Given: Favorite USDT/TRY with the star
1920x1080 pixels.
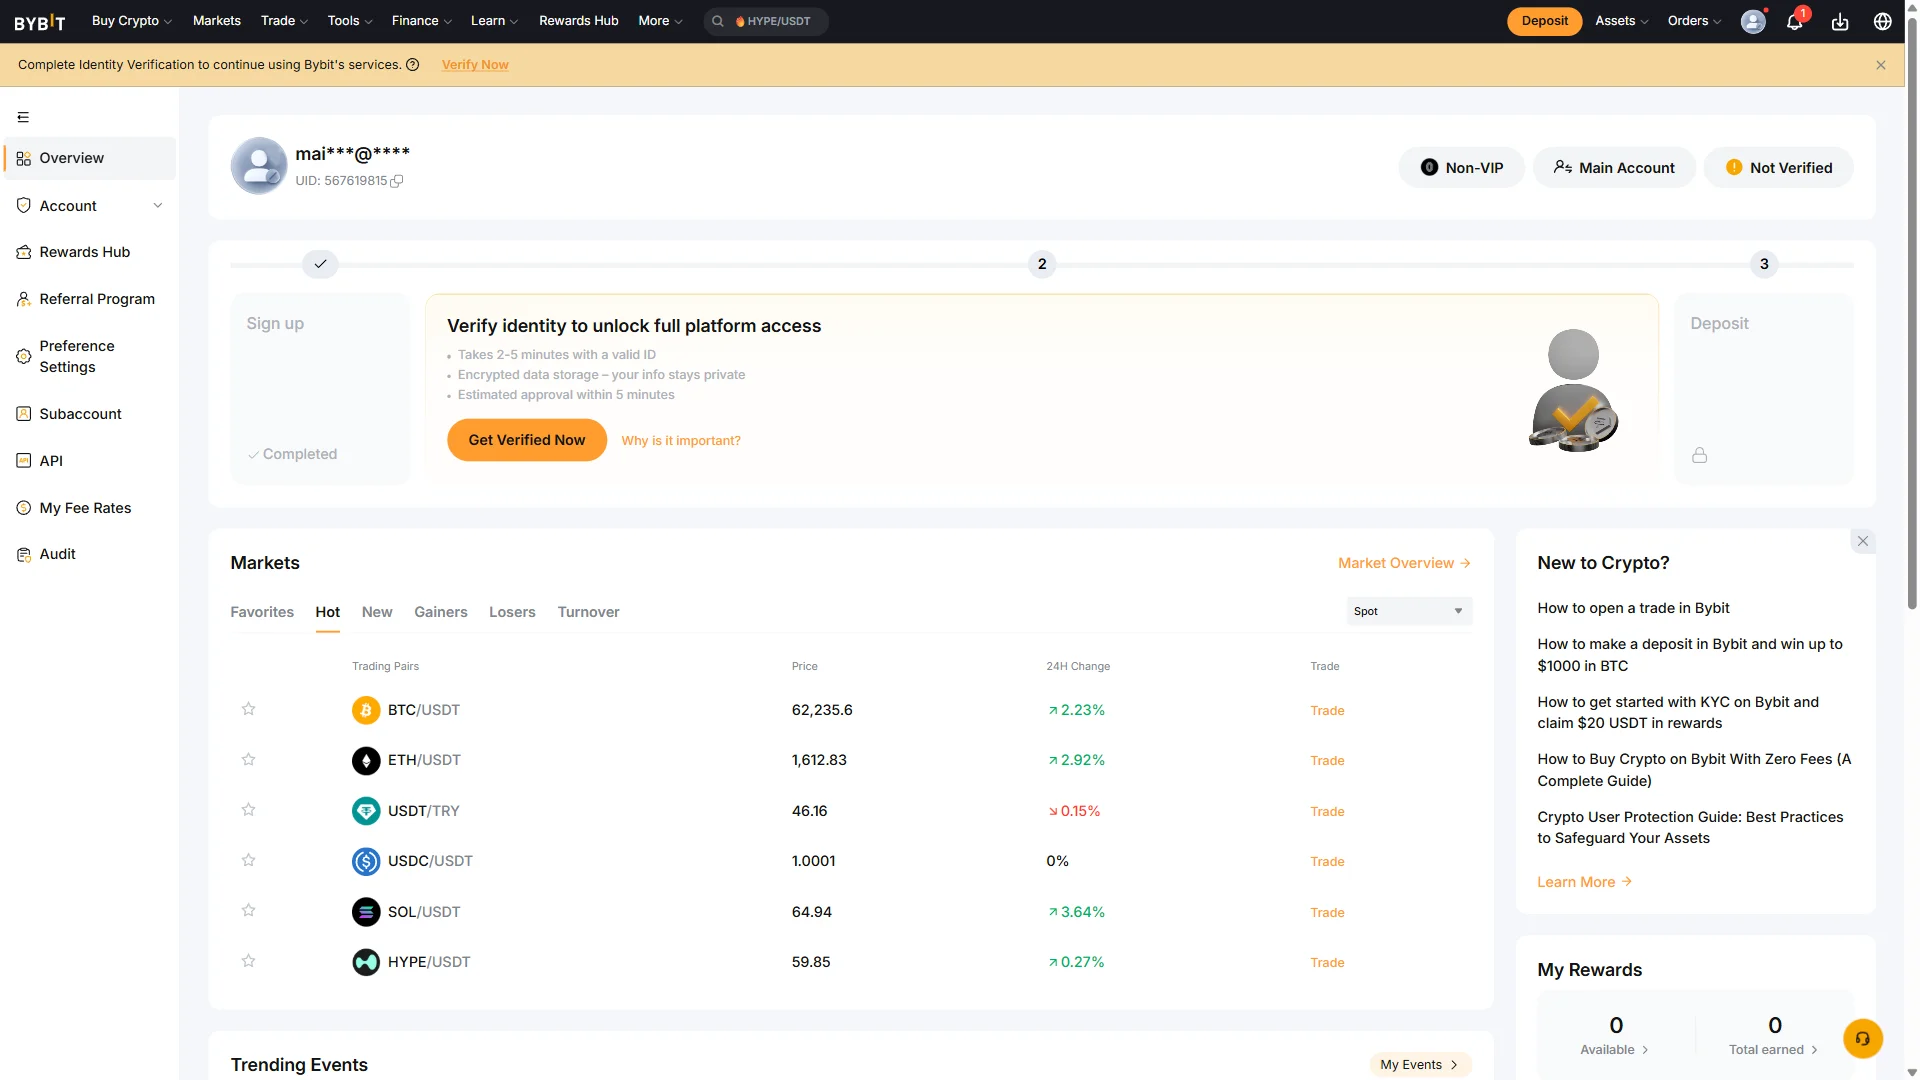Looking at the screenshot, I should coord(249,810).
